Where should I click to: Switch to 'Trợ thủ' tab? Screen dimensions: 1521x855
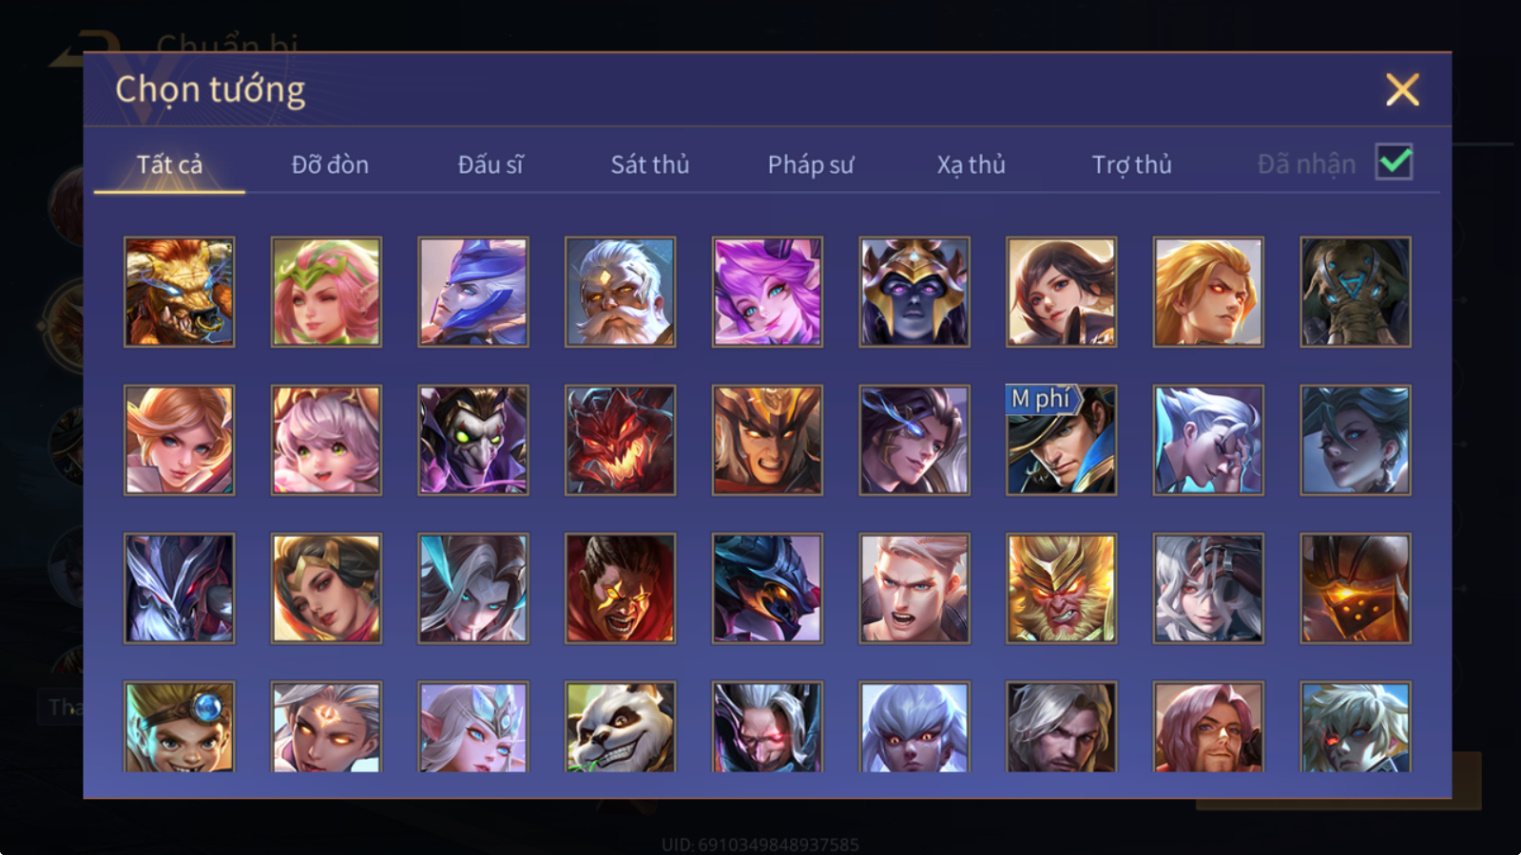(x=1131, y=164)
